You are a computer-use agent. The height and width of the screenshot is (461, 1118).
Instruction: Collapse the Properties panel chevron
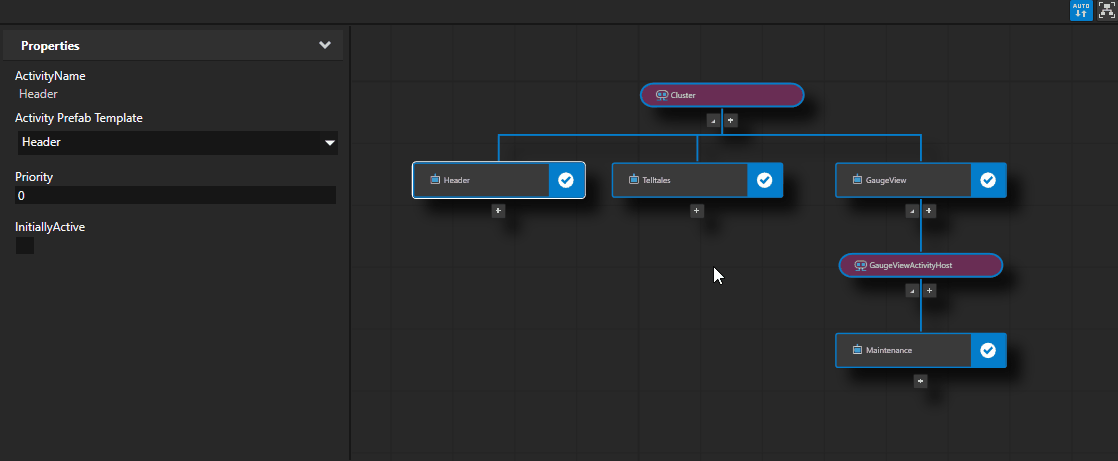point(325,45)
